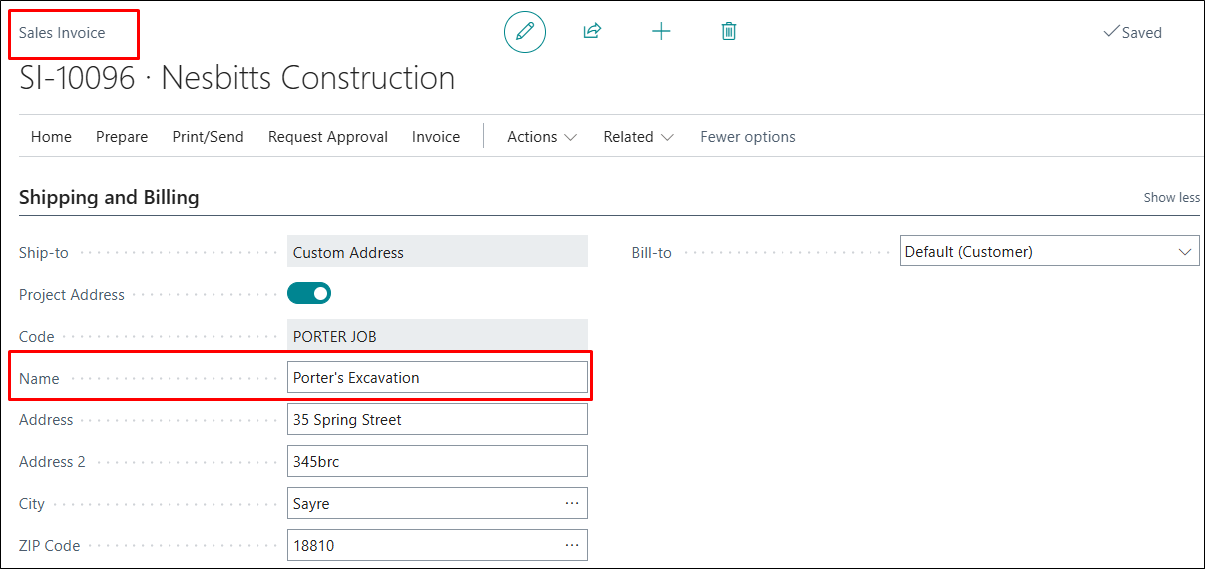The height and width of the screenshot is (569, 1205).
Task: Click the pencil edit icon
Action: coord(524,32)
